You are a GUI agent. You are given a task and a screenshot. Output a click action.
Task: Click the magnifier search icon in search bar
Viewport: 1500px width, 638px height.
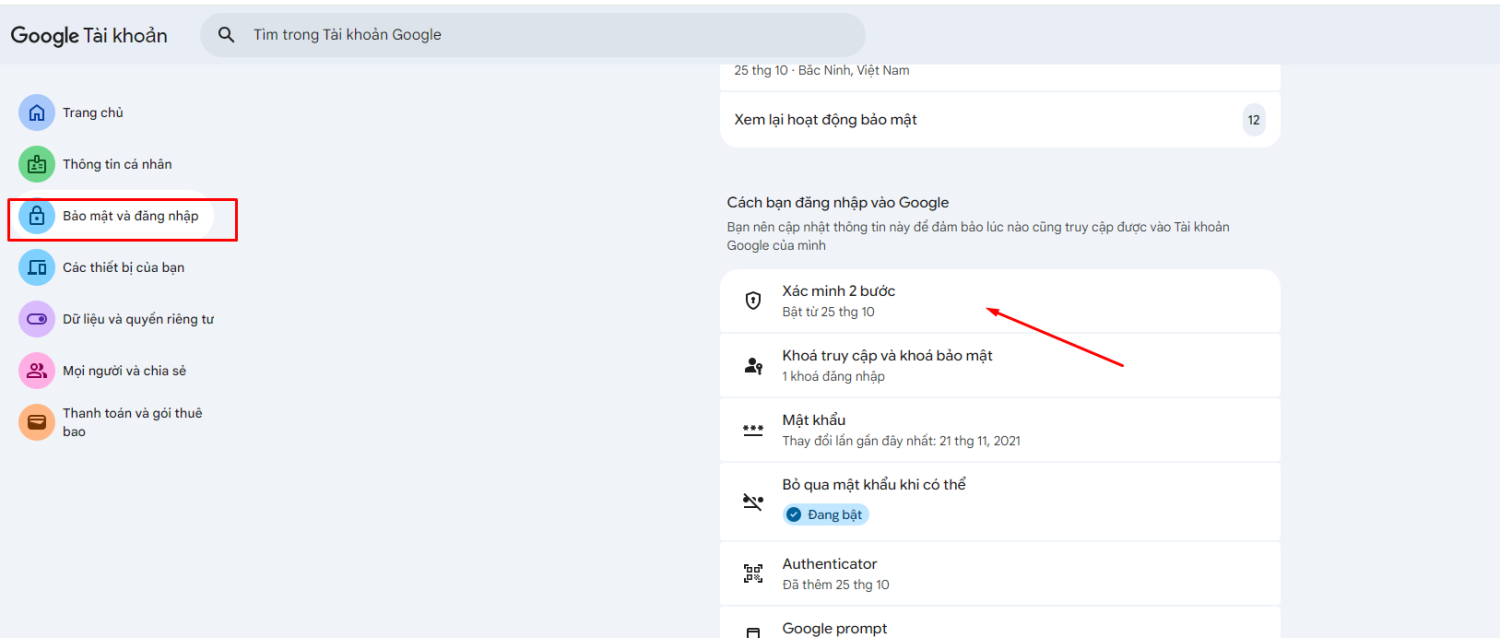[227, 35]
